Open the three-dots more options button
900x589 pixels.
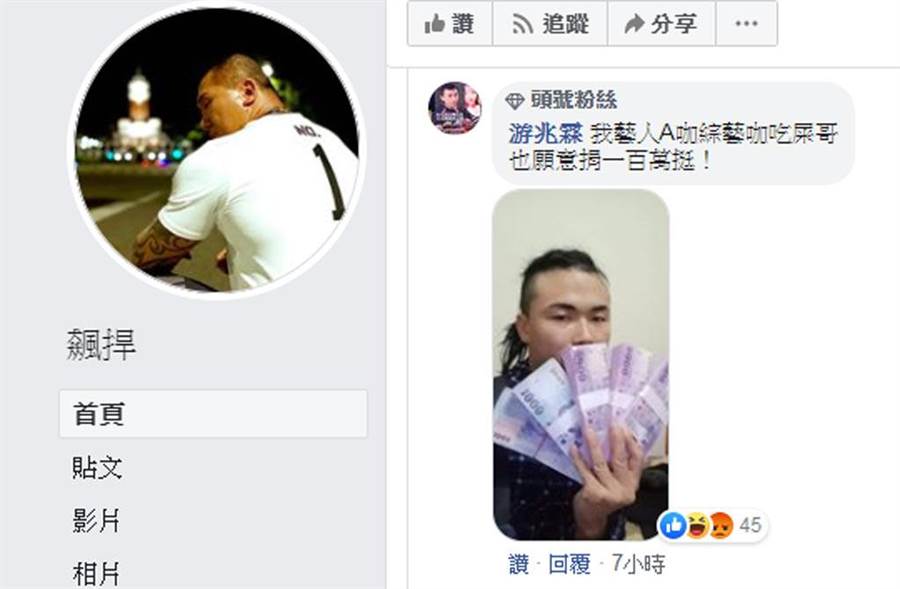[x=746, y=24]
